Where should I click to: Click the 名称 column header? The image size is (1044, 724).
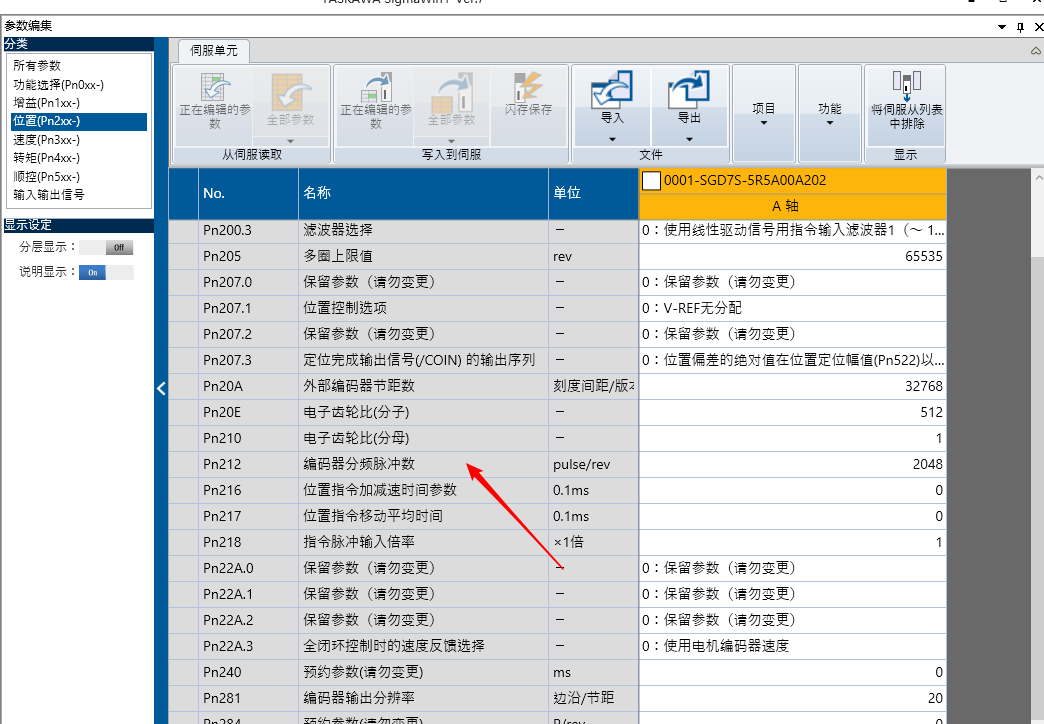pos(422,193)
